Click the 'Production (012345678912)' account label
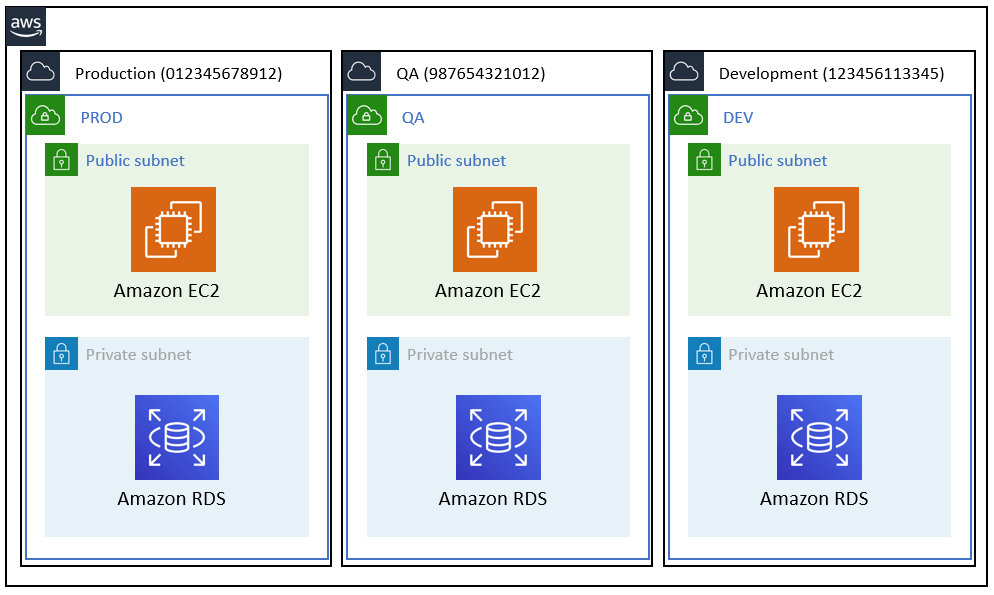Viewport: 994px width, 595px height. [x=179, y=74]
